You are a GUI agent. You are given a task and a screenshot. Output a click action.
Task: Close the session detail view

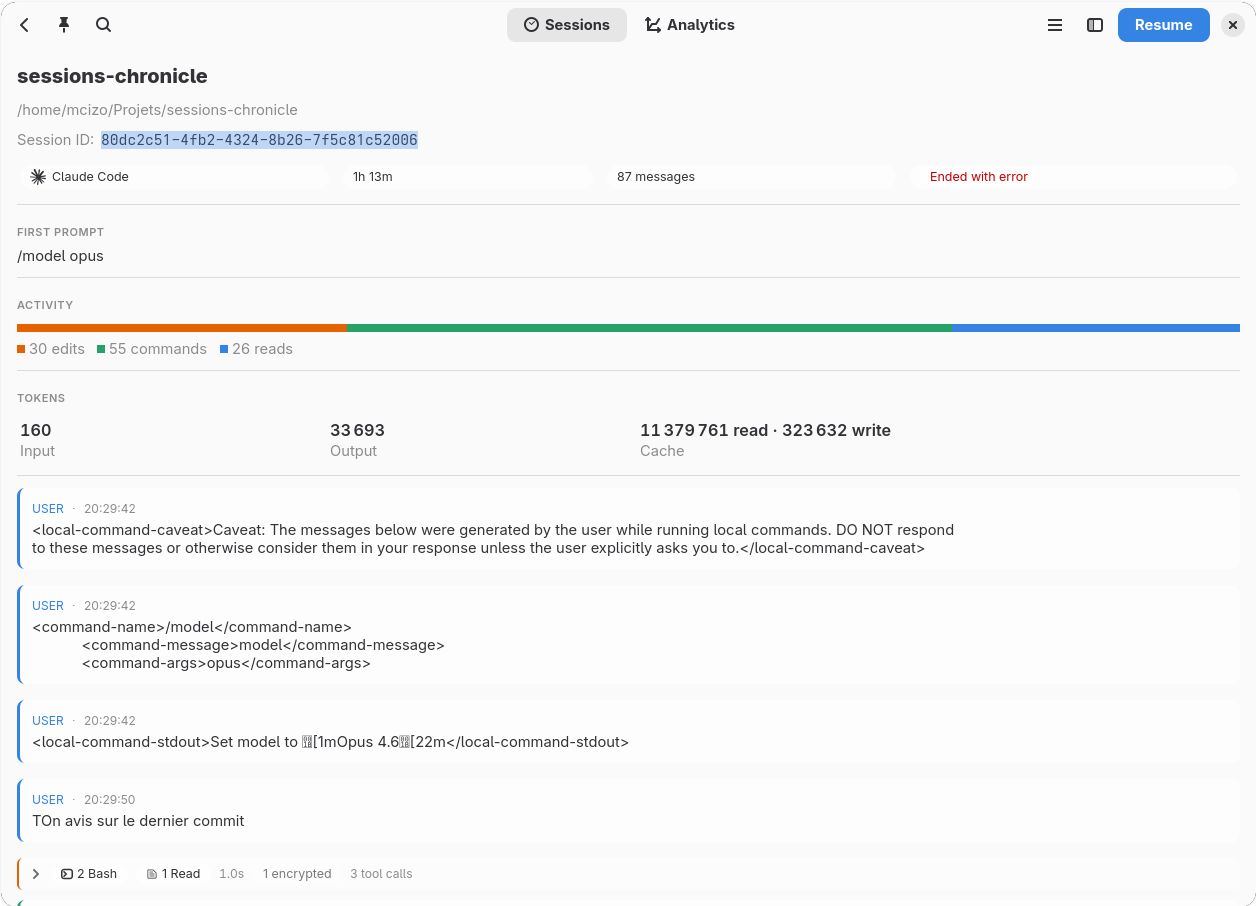(1232, 25)
